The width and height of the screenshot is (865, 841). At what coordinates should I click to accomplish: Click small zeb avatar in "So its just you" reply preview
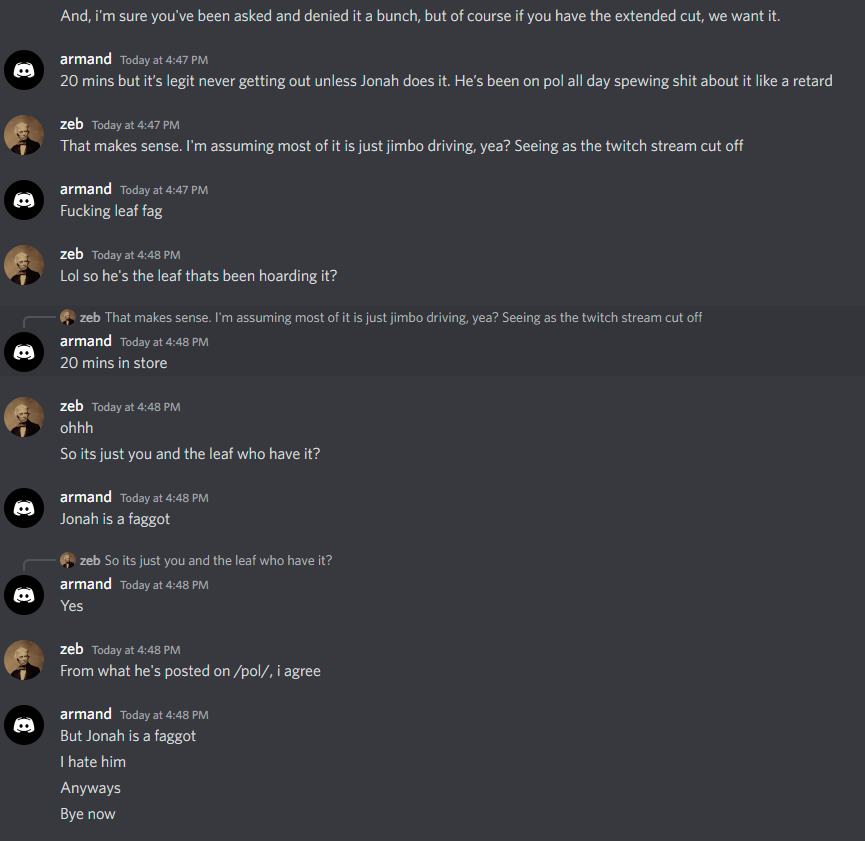[68, 560]
